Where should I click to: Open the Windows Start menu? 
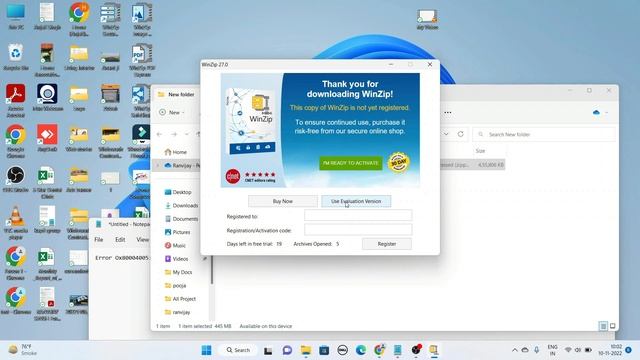(x=207, y=350)
